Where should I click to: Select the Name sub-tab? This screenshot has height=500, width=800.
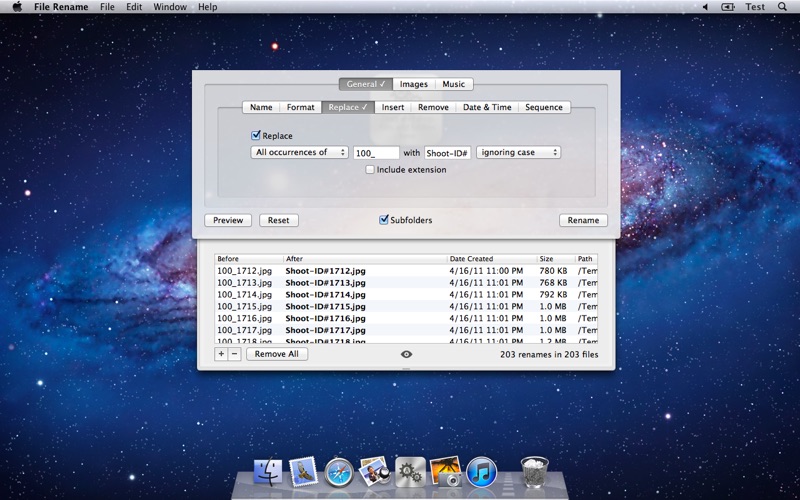pos(261,107)
